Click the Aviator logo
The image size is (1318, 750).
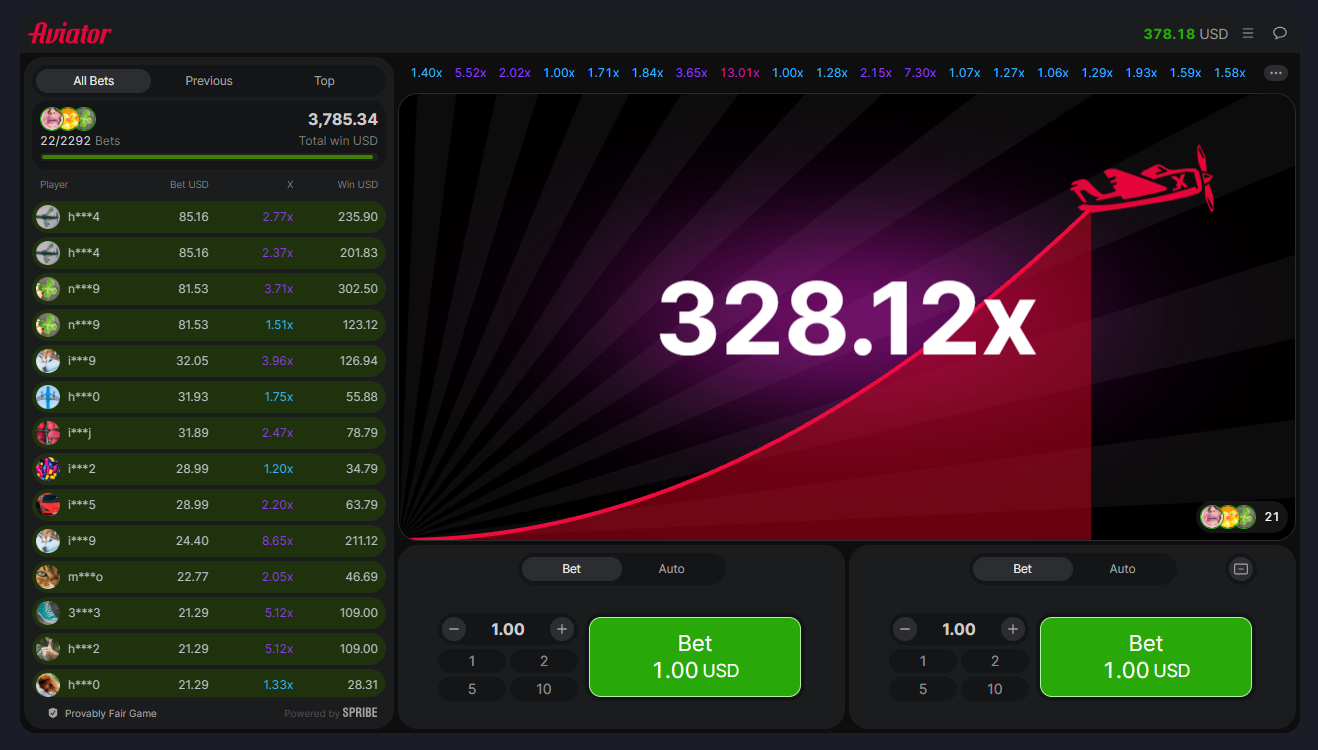pyautogui.click(x=70, y=33)
